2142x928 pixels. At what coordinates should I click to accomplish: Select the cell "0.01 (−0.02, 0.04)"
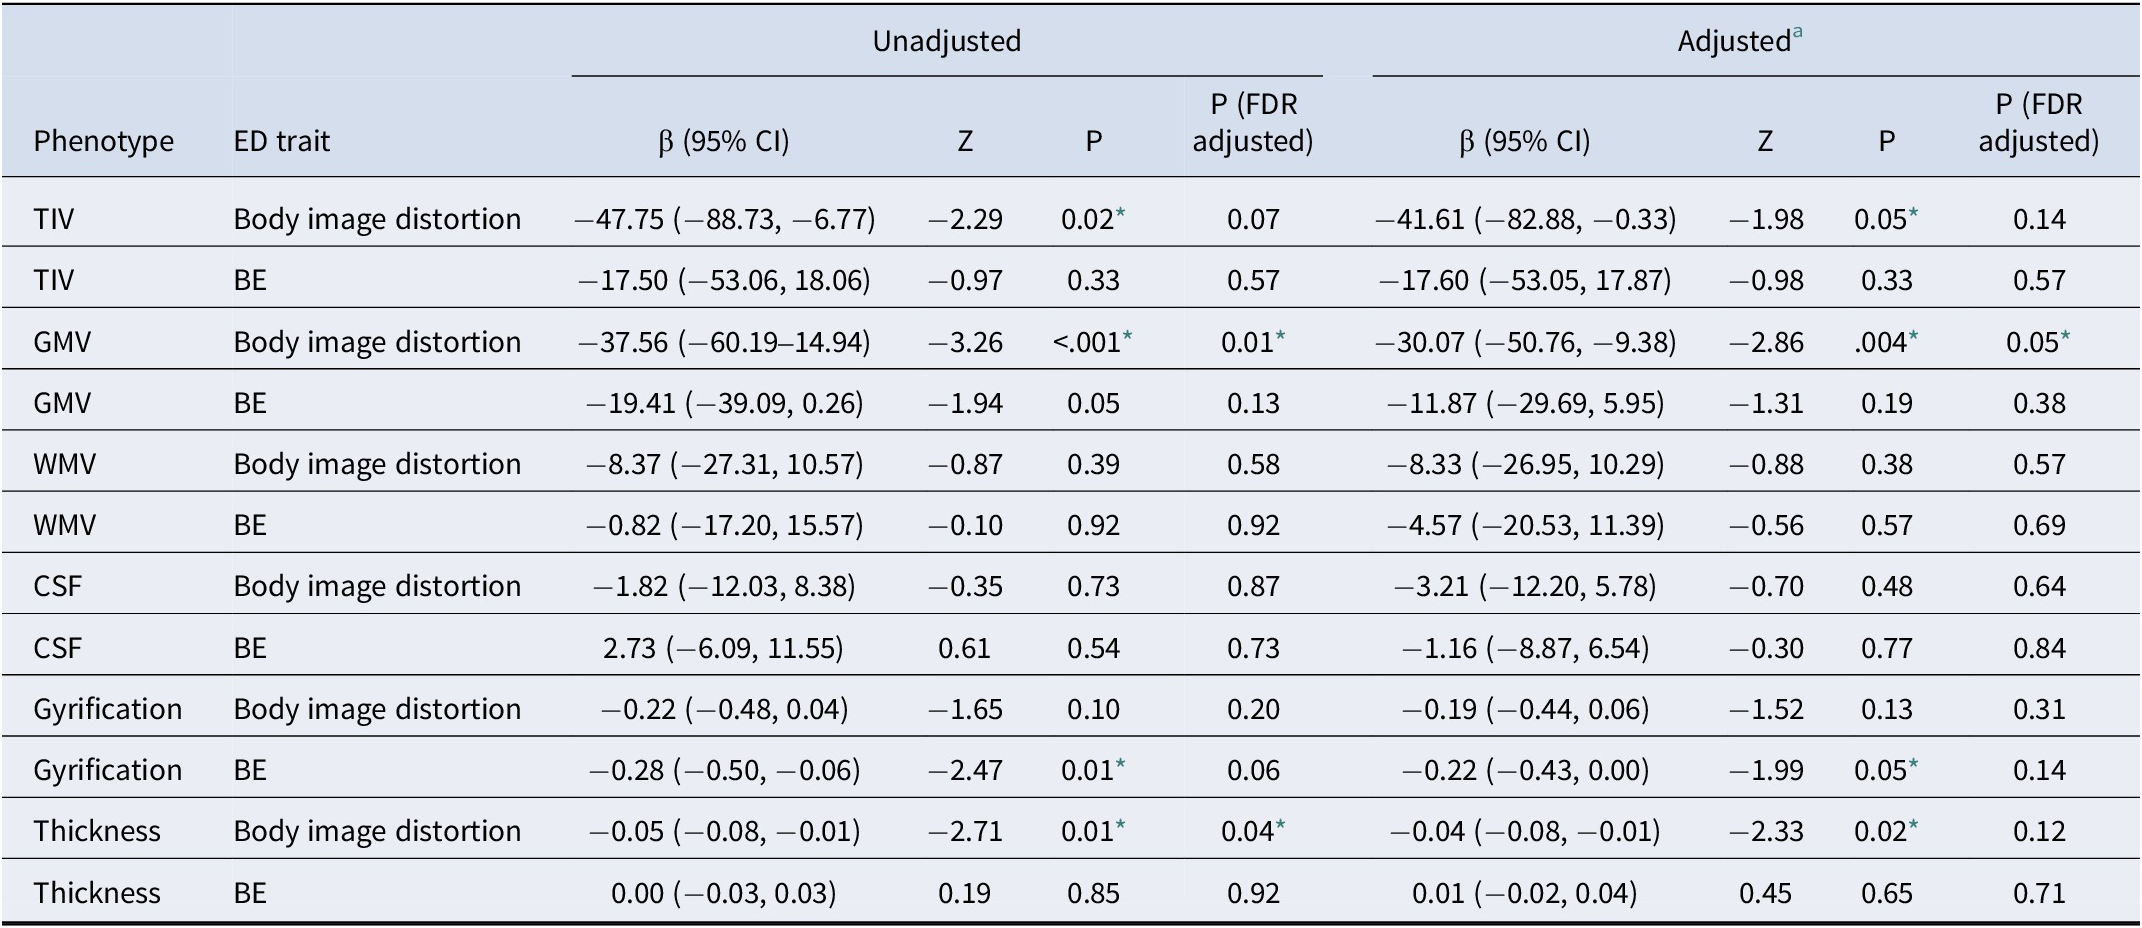(x=1524, y=892)
